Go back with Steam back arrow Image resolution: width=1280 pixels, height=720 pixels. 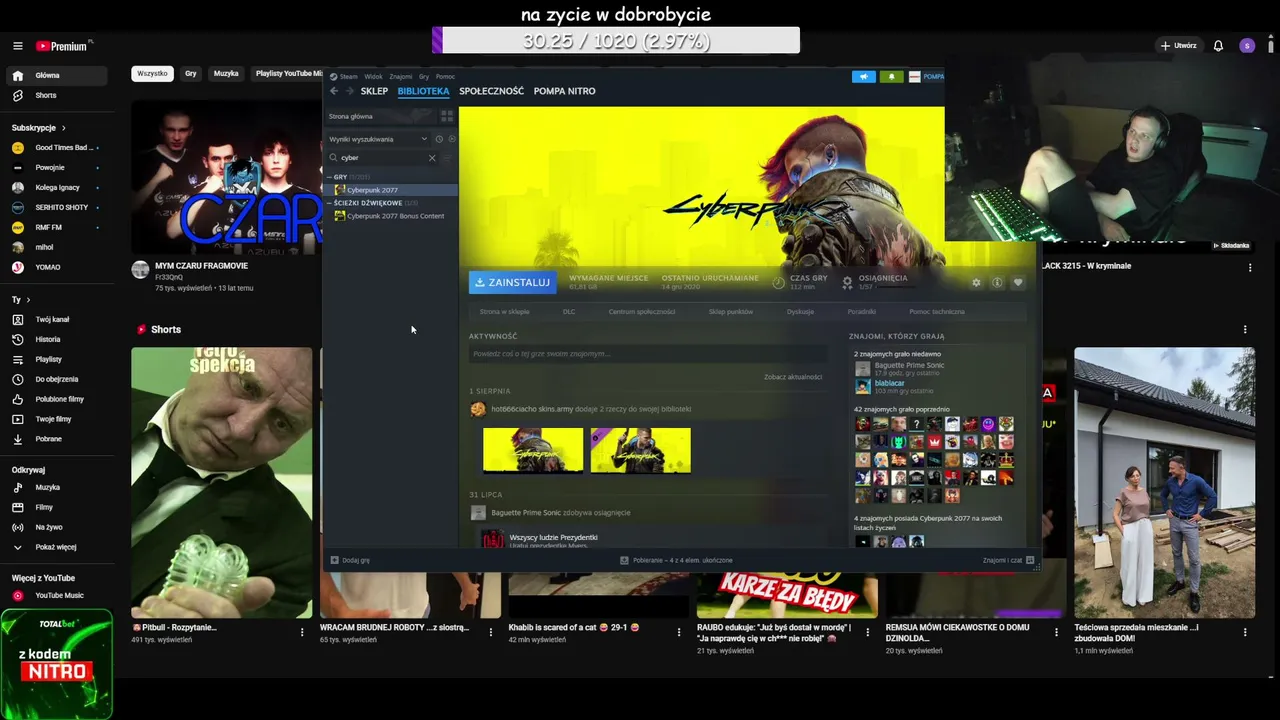tap(335, 91)
